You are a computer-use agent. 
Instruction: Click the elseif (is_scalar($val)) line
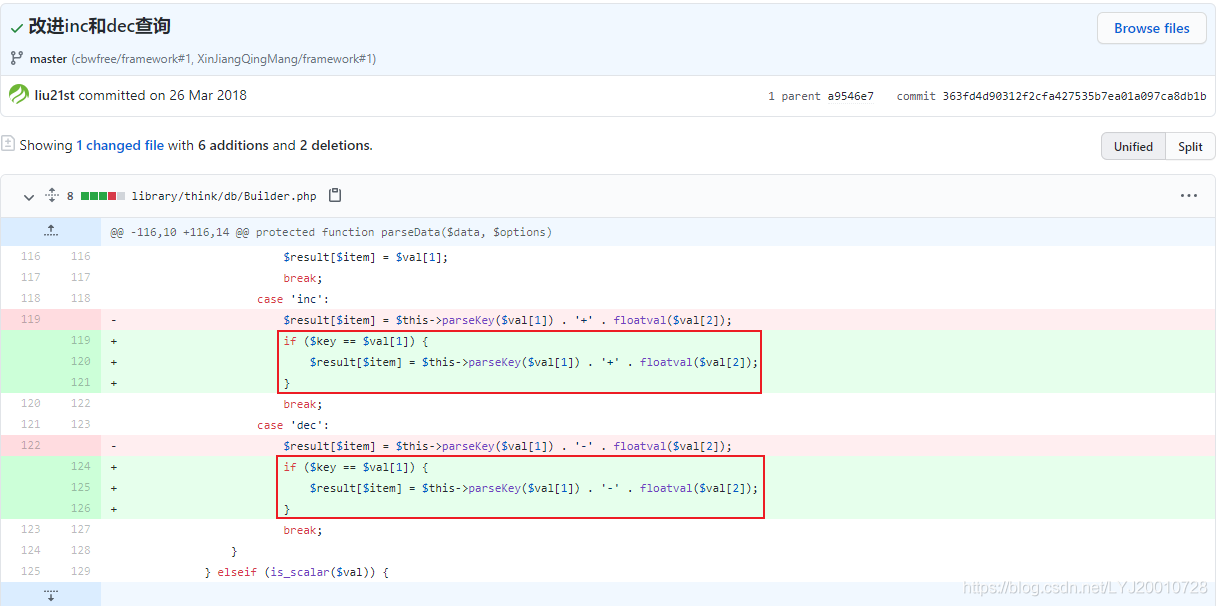296,572
